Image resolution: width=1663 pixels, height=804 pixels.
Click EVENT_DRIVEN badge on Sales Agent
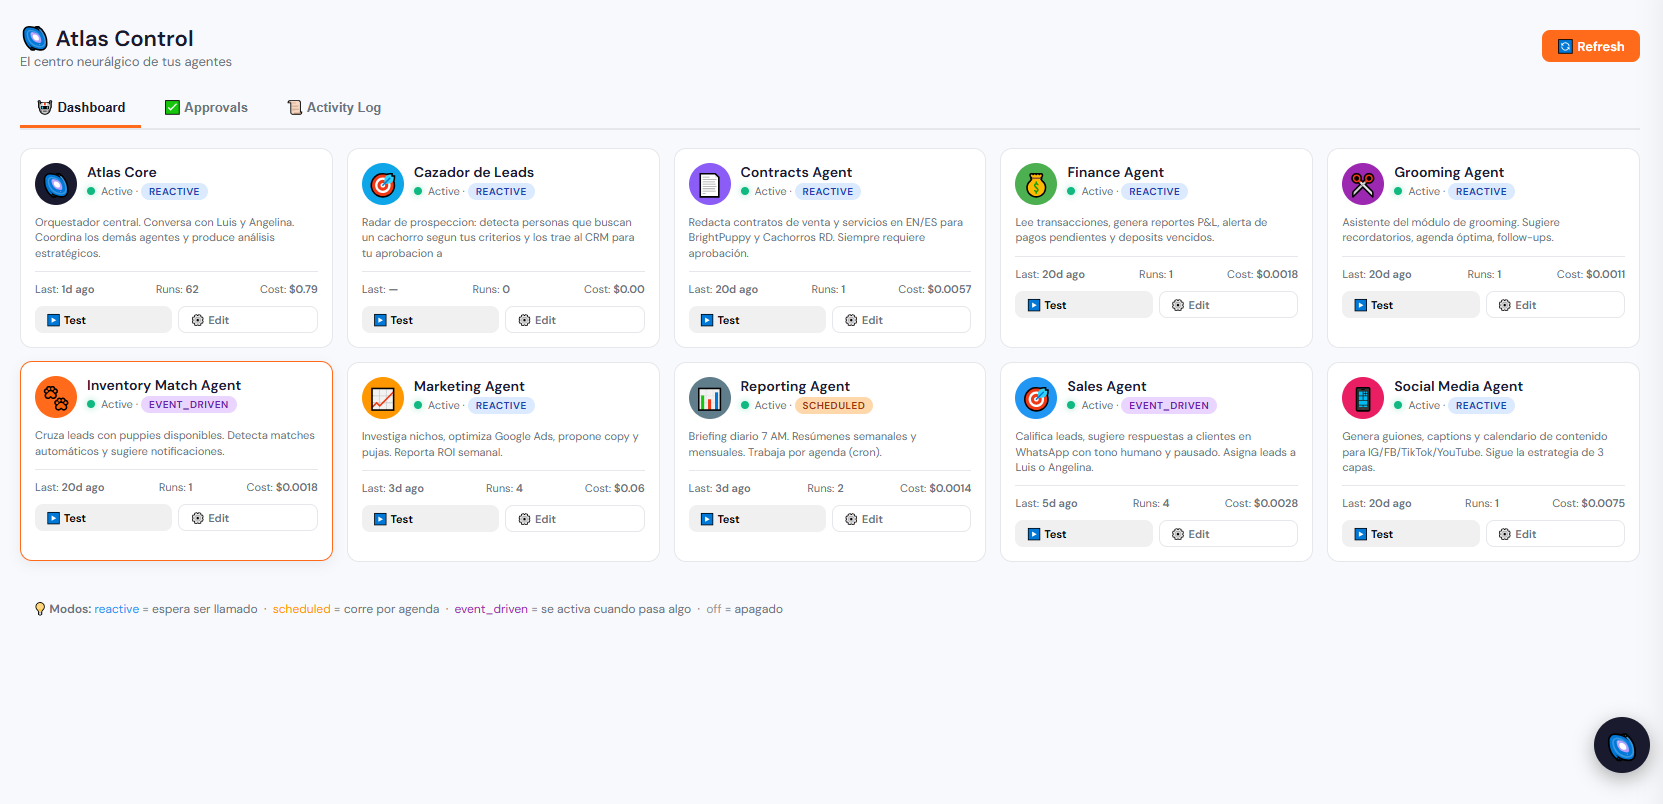tap(1169, 406)
